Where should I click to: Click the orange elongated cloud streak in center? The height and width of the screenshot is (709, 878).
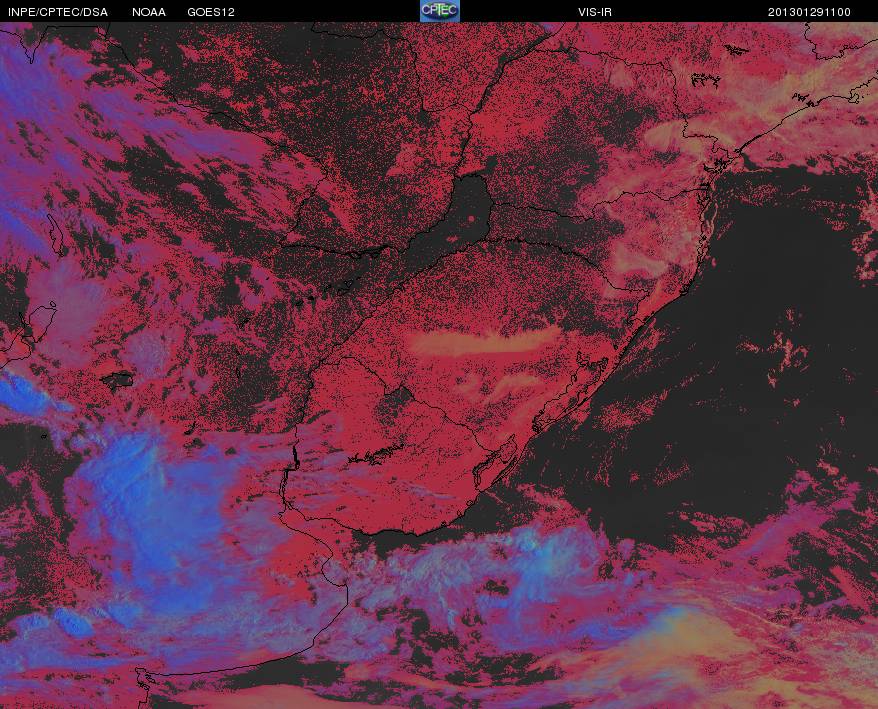(485, 341)
